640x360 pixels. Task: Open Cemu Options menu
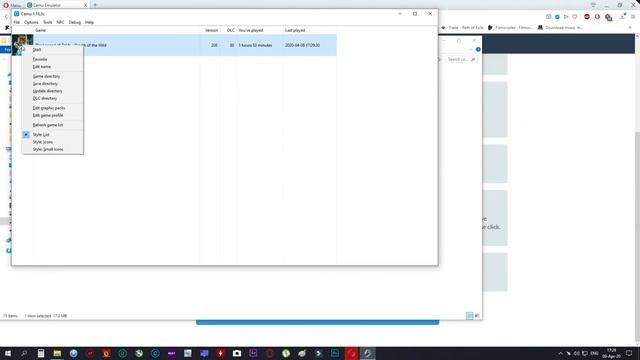click(x=31, y=22)
